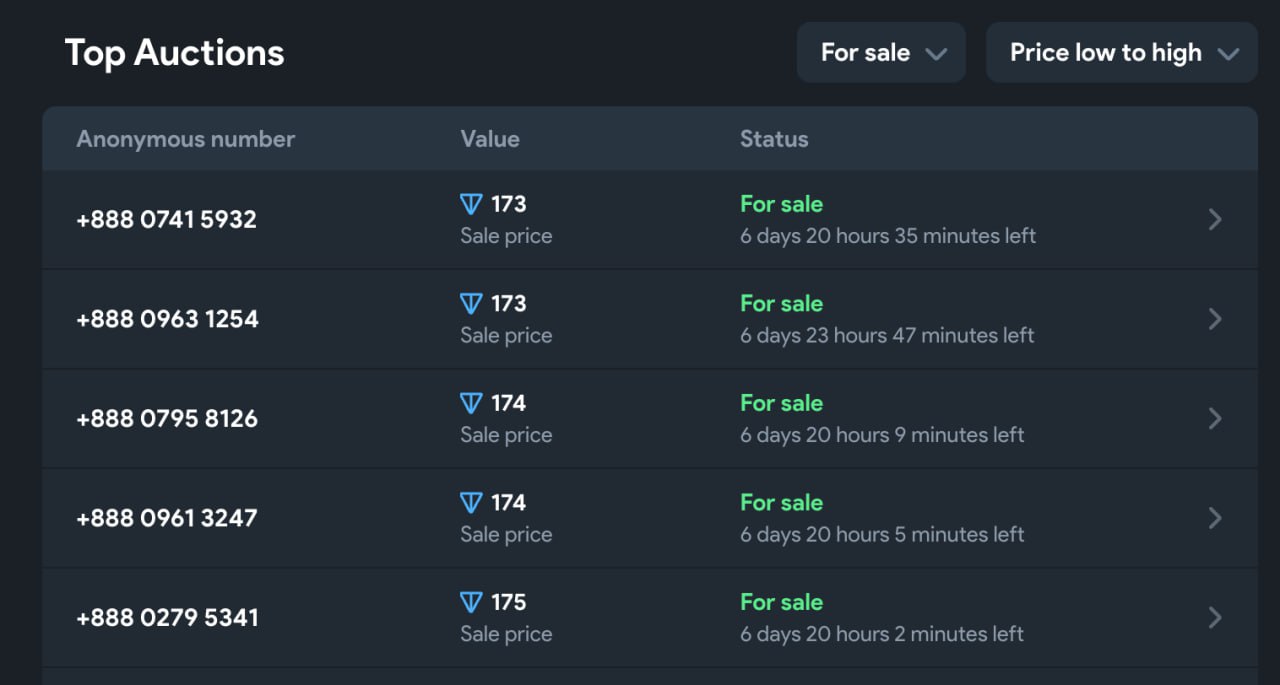Open arrow chevron for +888 0963 1254

point(1215,319)
